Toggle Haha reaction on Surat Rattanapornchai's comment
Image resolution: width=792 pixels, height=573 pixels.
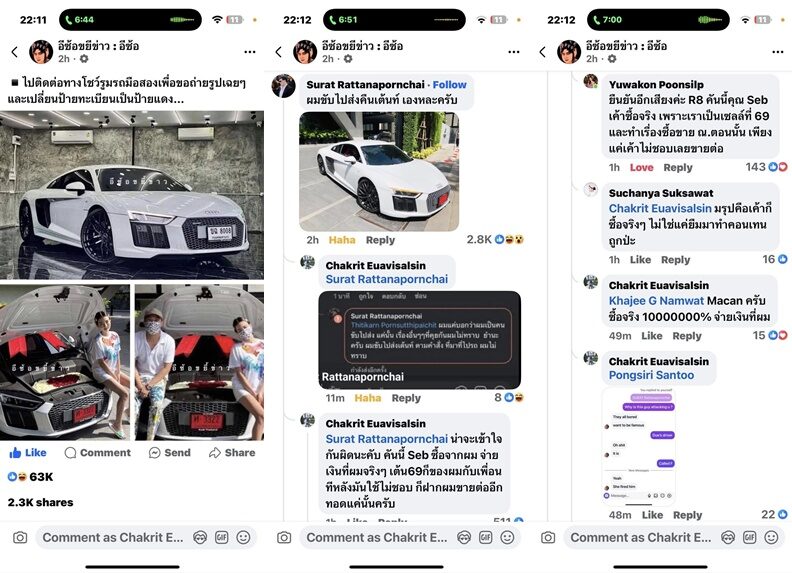click(342, 240)
